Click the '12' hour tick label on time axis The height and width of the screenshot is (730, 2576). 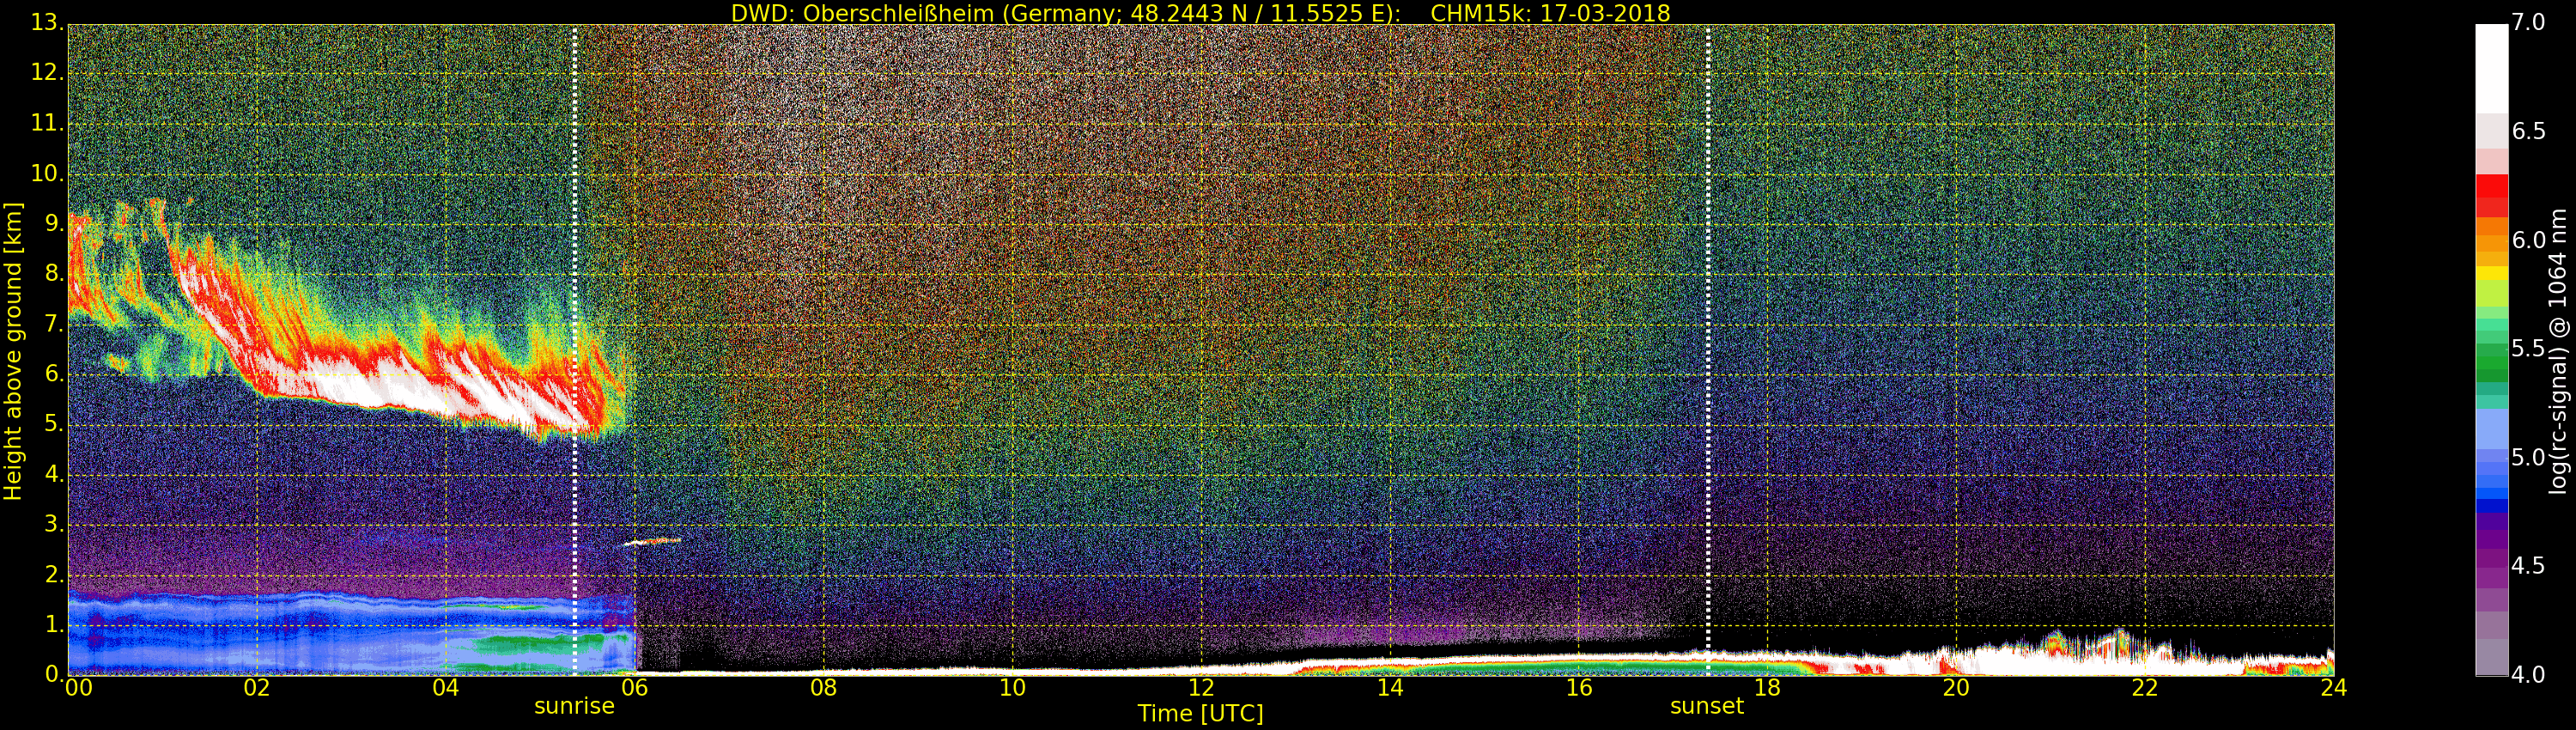(1201, 688)
